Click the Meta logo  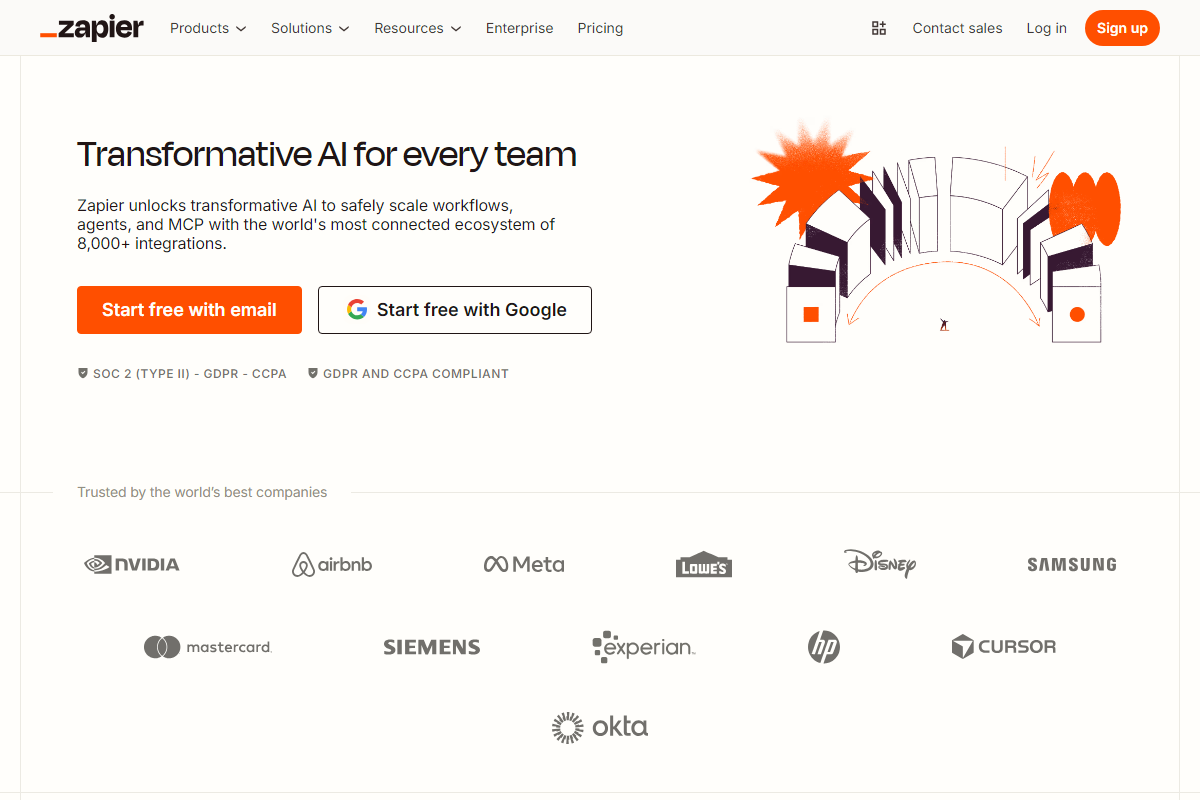[523, 564]
